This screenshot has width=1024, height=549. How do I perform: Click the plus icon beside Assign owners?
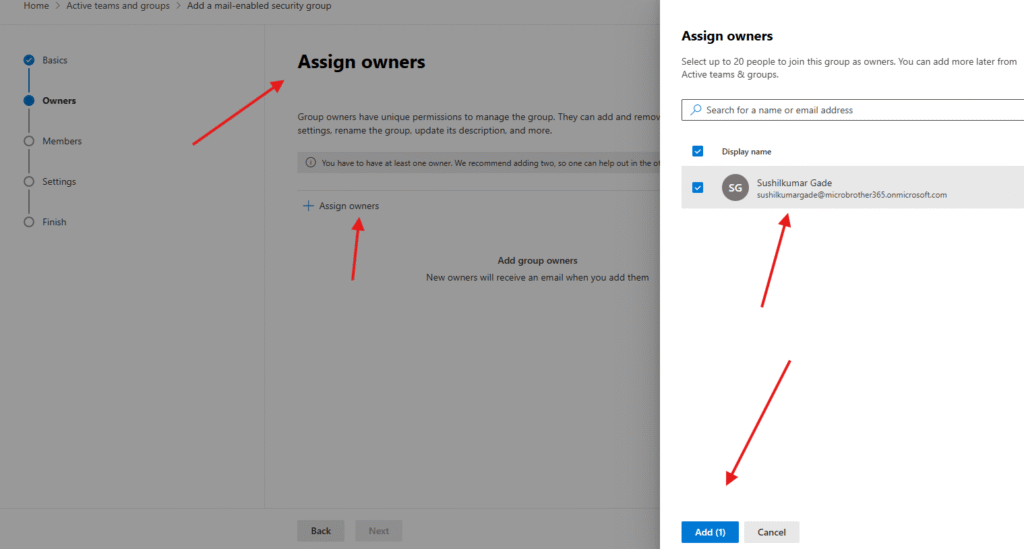tap(308, 206)
